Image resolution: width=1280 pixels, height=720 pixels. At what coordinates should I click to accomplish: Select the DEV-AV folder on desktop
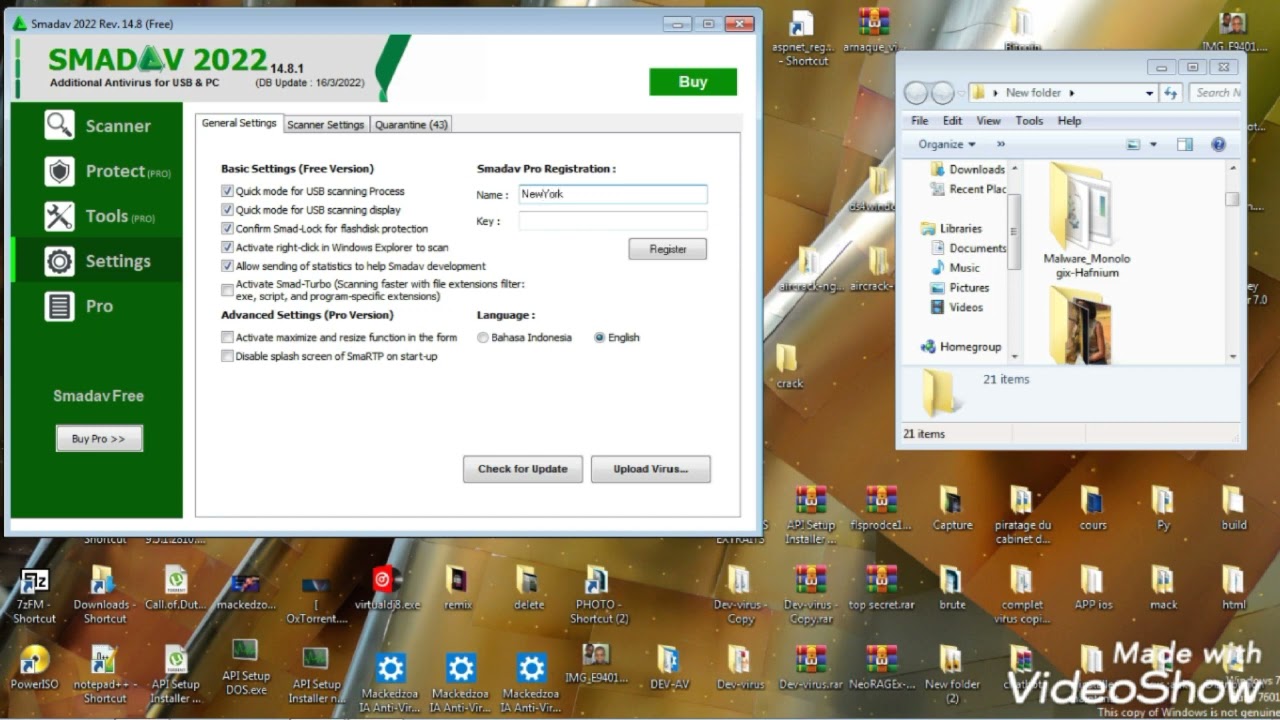pyautogui.click(x=668, y=668)
